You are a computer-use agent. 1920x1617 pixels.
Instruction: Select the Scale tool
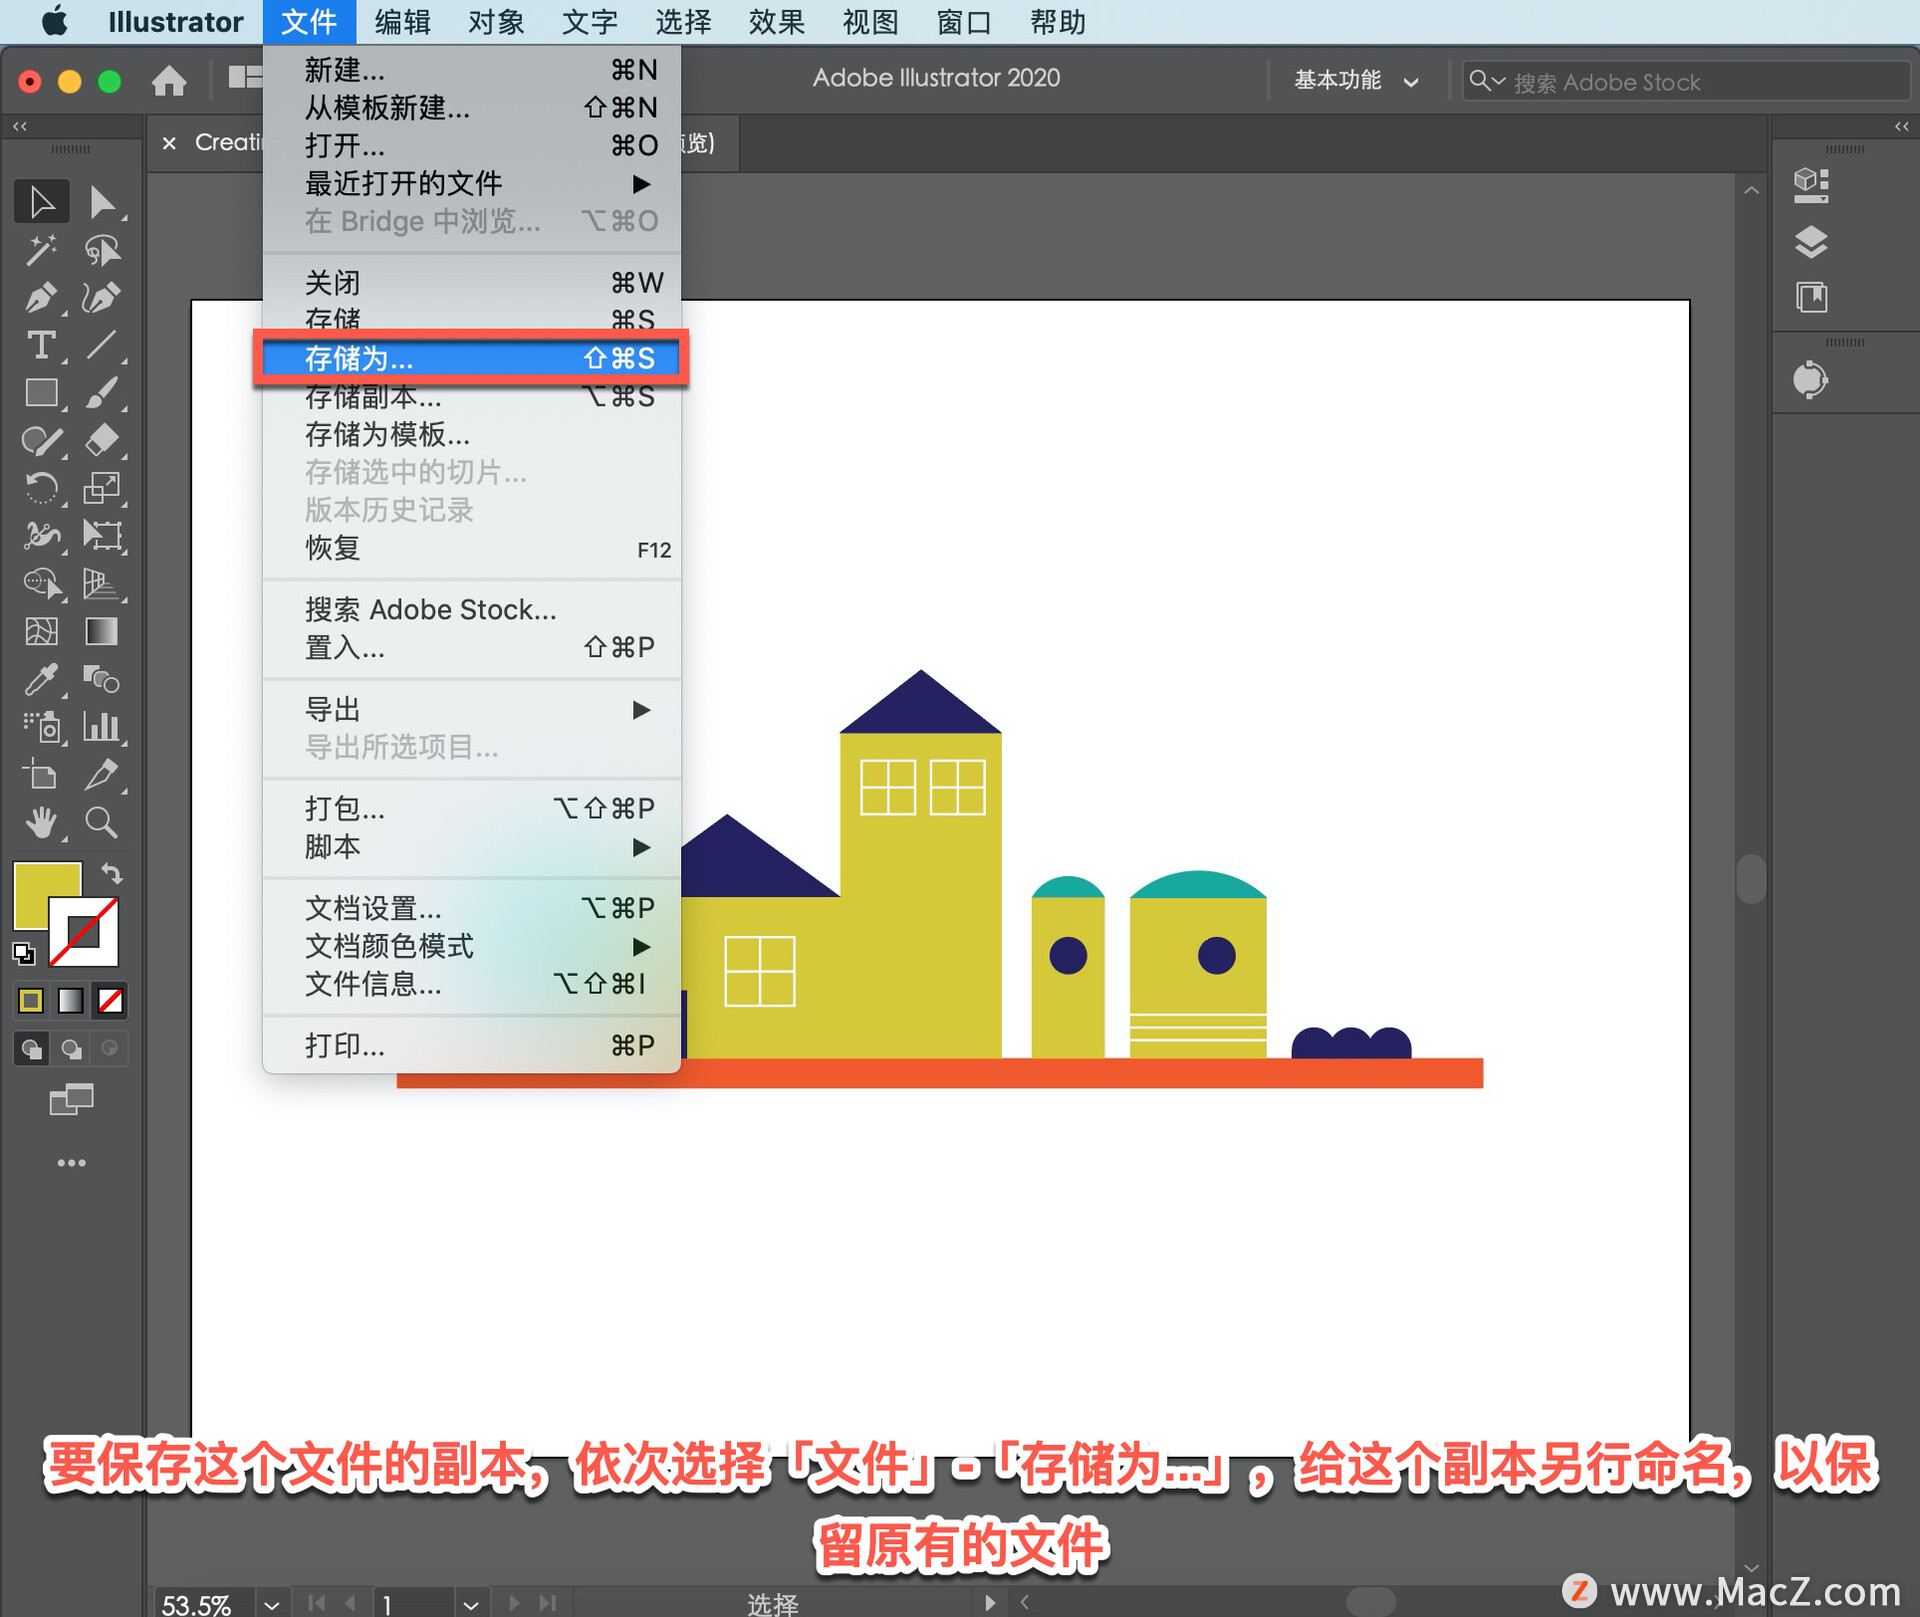click(x=102, y=488)
